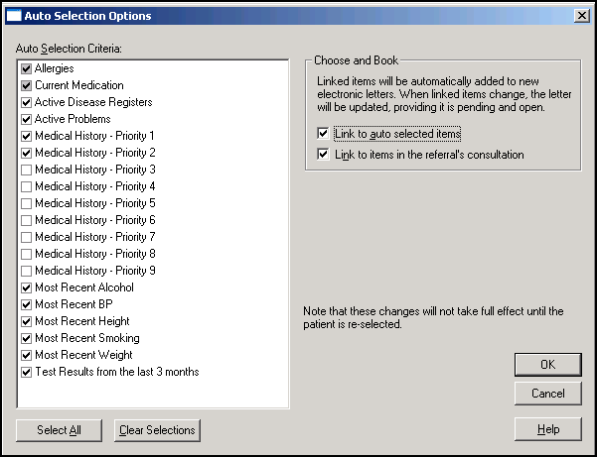The height and width of the screenshot is (457, 597).
Task: Click the Clear Selections button
Action: point(157,430)
